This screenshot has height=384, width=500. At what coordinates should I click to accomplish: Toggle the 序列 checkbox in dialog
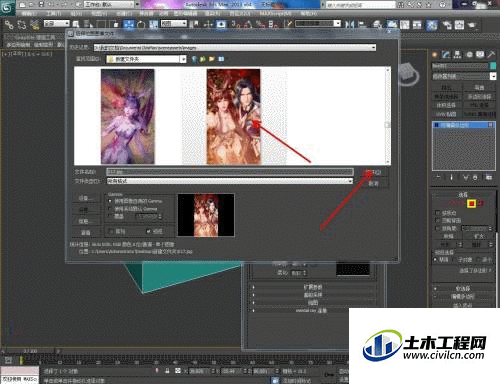click(112, 231)
